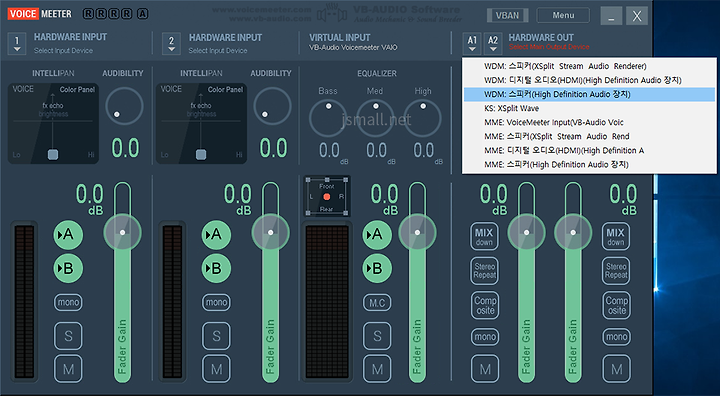Enable mono on left output bus
720x396 pixels.
485,337
